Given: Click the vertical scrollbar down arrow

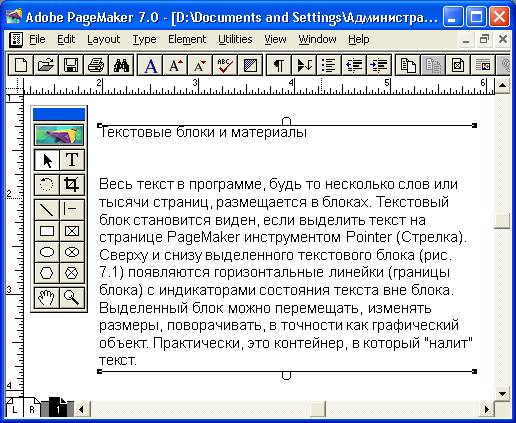Looking at the screenshot, I should click(x=503, y=394).
